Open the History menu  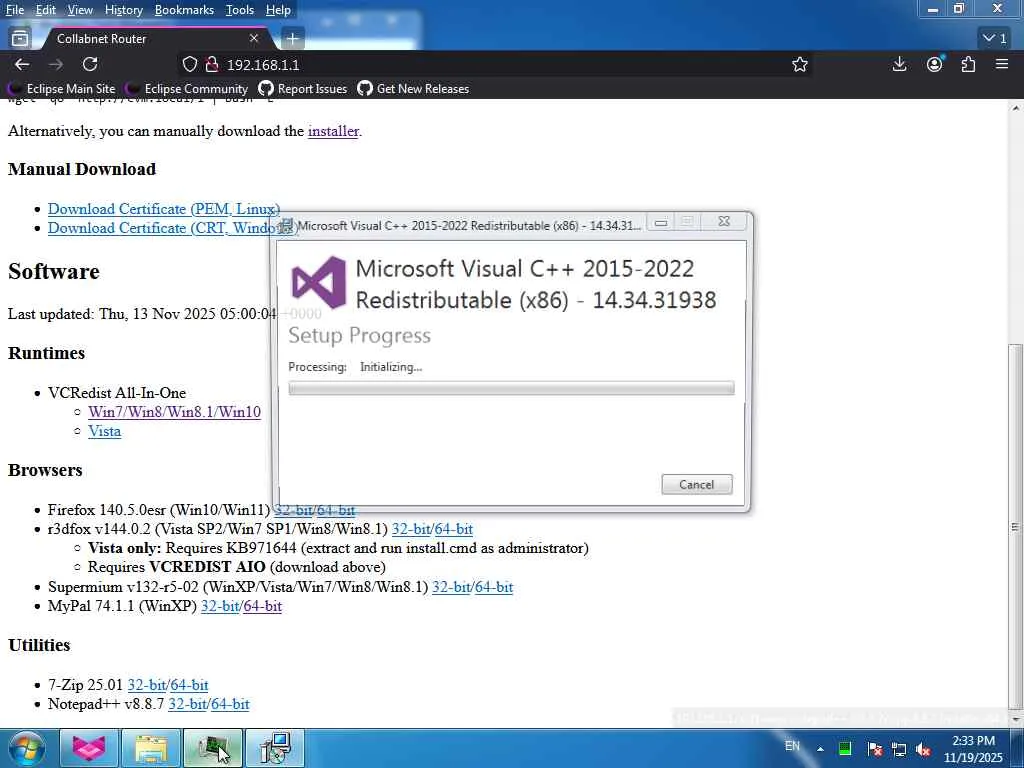coord(123,10)
